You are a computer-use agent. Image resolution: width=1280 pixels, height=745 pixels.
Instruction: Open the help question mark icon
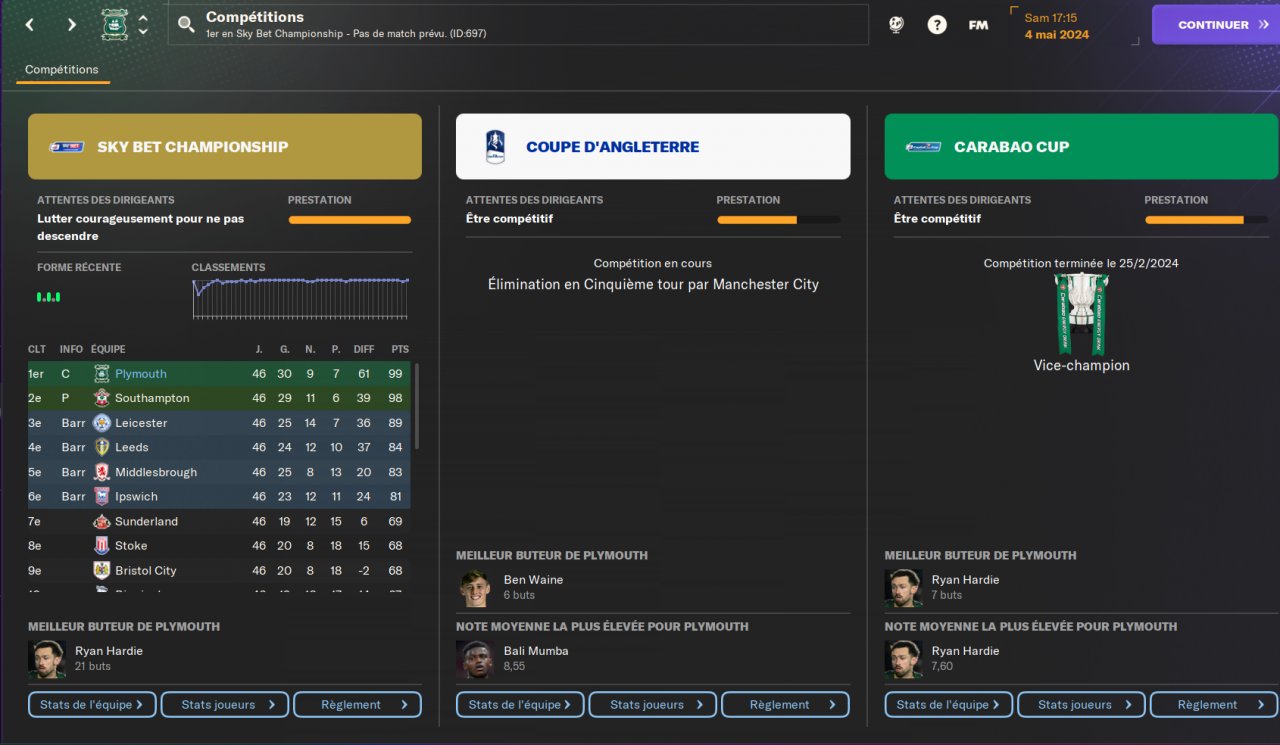(937, 25)
